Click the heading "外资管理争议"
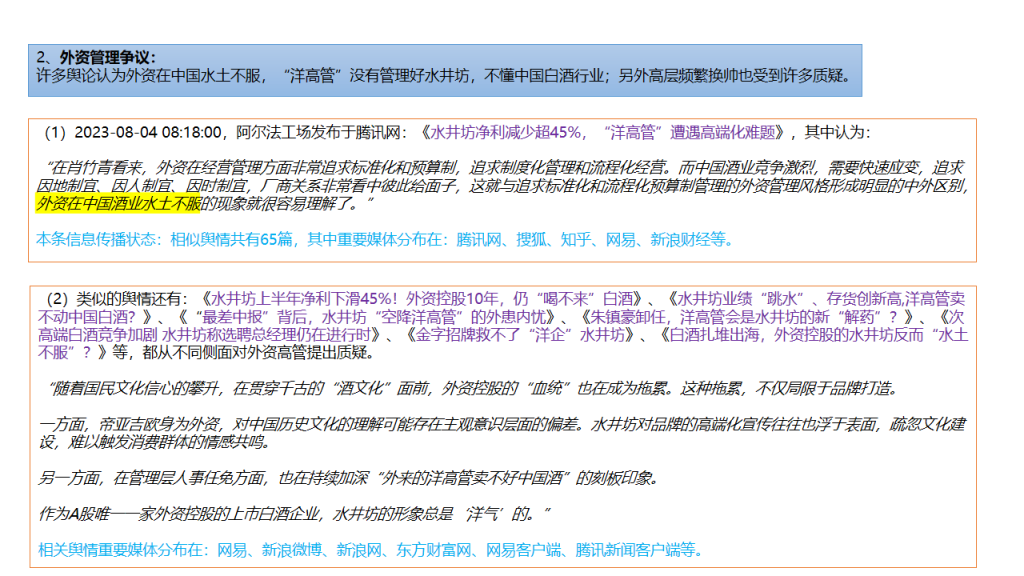Viewport: 1024px width, 576px height. (x=108, y=57)
